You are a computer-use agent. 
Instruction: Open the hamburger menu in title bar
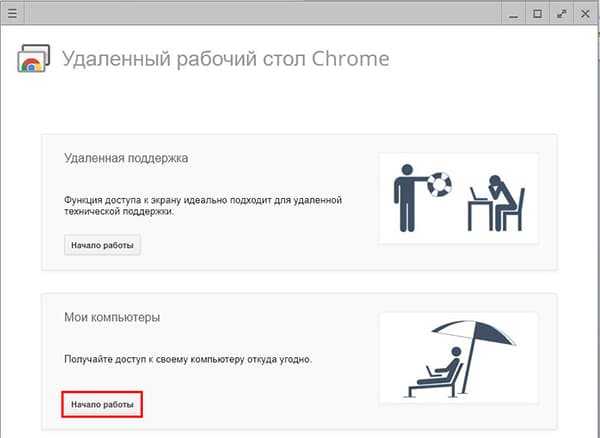coord(12,13)
